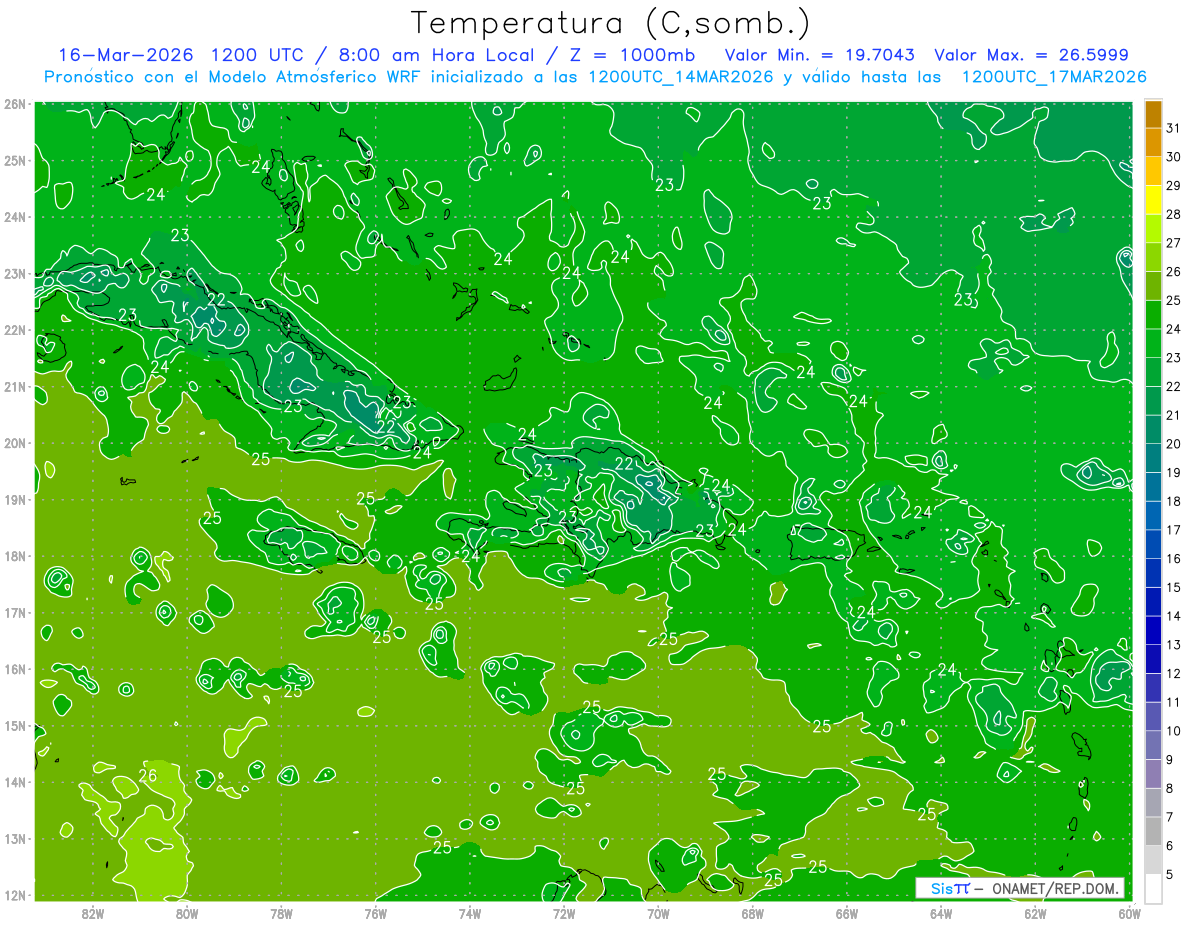1200x927 pixels.
Task: Click the '72W' longitude axis label
Action: [564, 913]
